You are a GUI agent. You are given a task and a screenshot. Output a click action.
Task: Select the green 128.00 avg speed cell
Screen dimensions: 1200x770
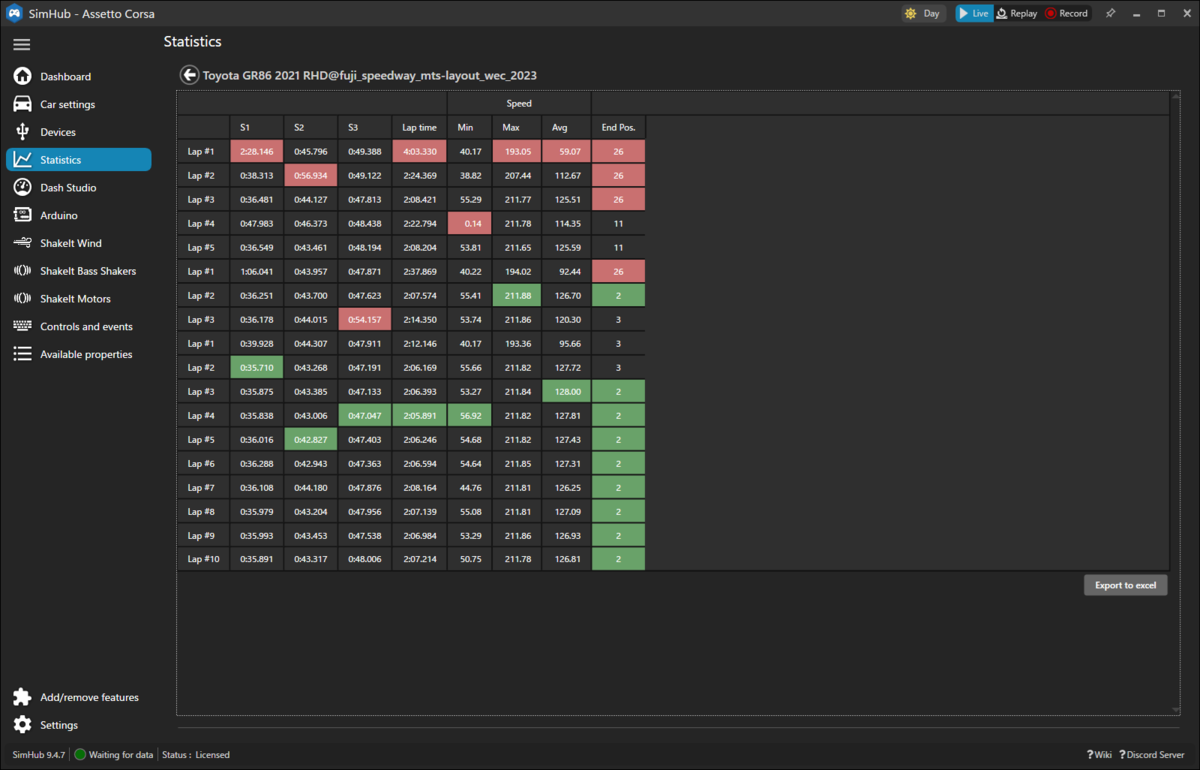tap(567, 391)
